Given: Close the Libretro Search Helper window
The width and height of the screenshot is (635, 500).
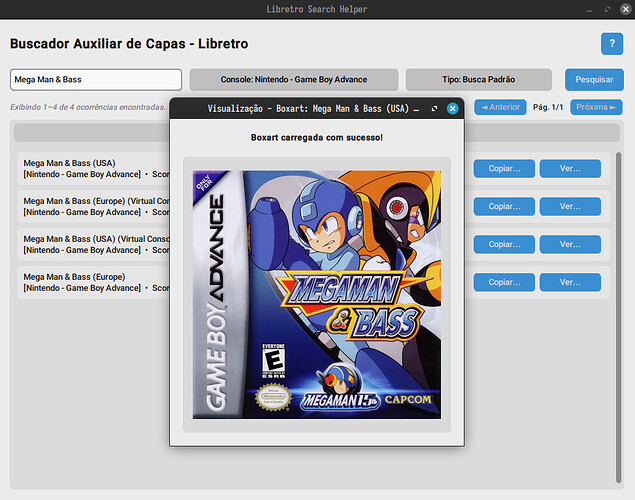Looking at the screenshot, I should (625, 9).
